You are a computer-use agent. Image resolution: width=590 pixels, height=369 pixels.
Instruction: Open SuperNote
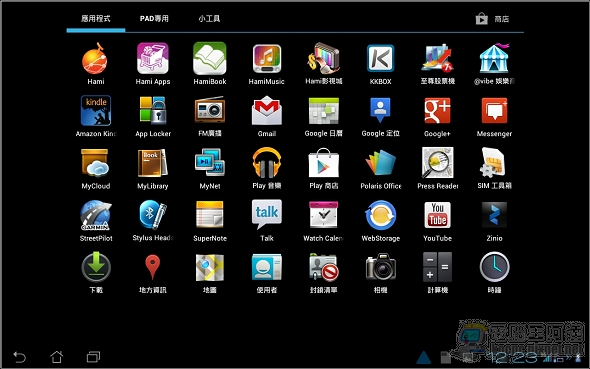(210, 221)
